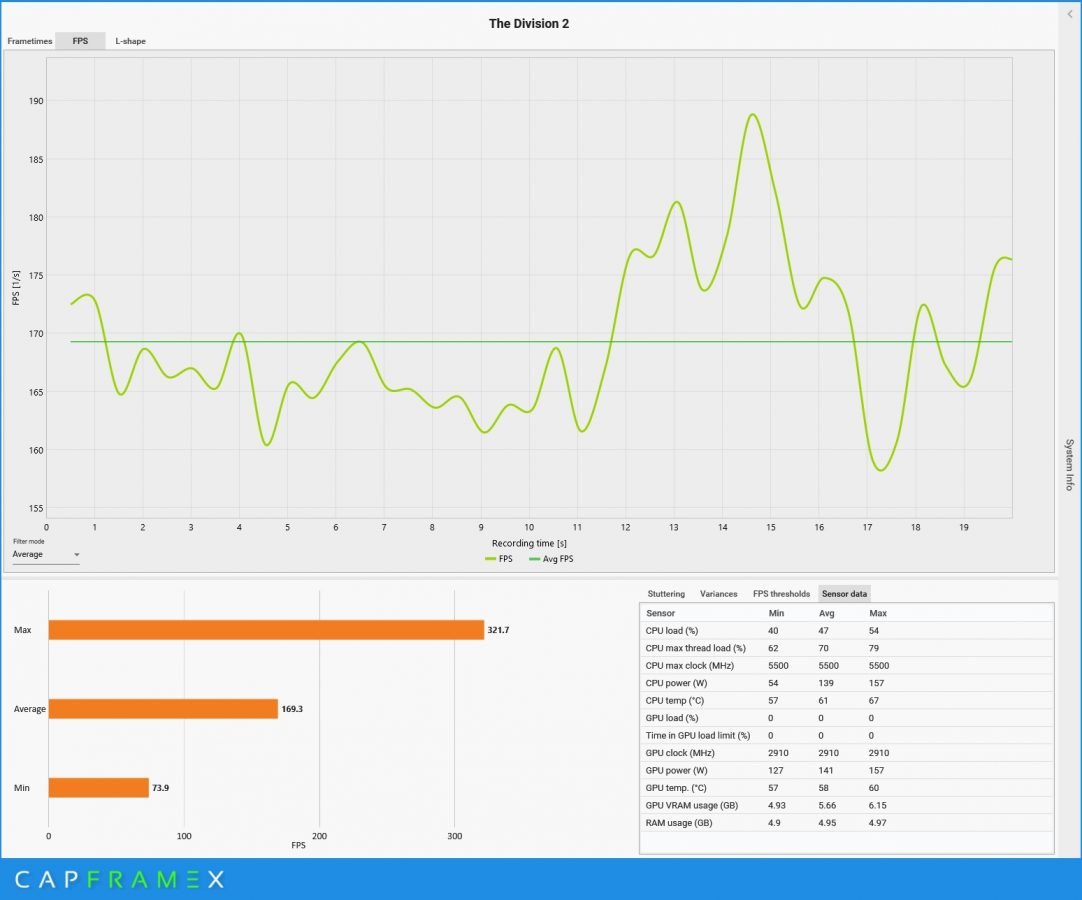Open the L-shape tab

[130, 41]
